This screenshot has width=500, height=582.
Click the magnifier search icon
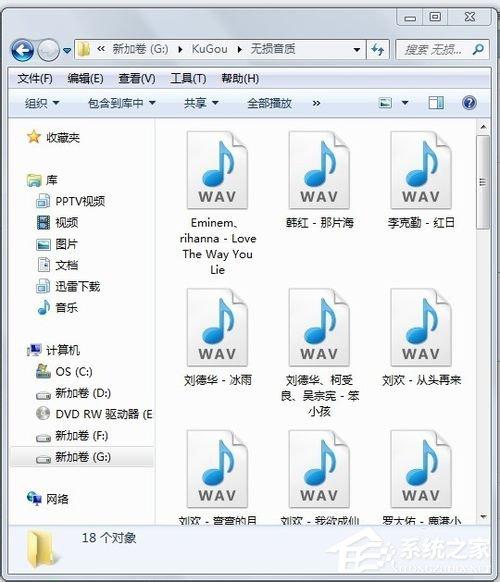[x=478, y=49]
